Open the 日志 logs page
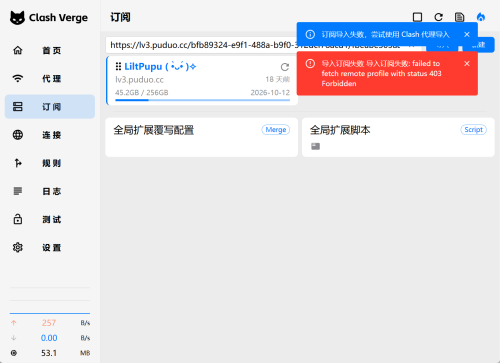Image resolution: width=500 pixels, height=363 pixels. pyautogui.click(x=50, y=191)
